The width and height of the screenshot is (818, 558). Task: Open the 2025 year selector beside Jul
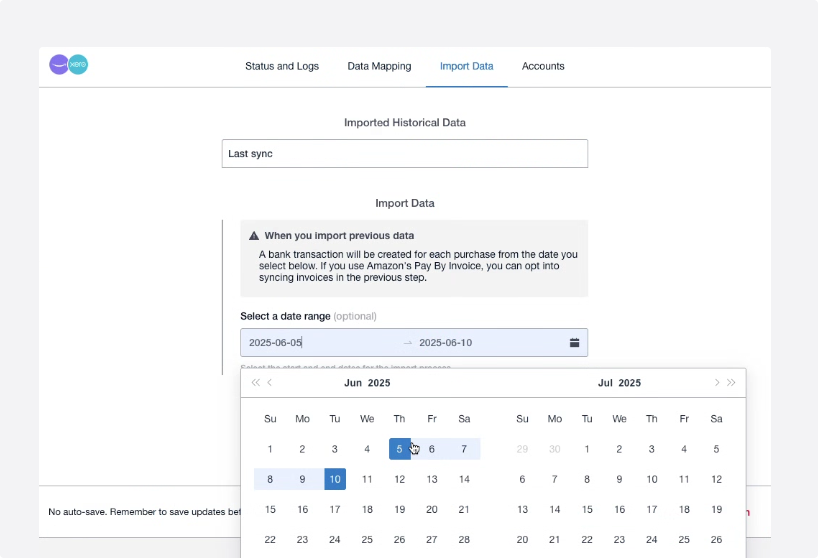point(630,383)
